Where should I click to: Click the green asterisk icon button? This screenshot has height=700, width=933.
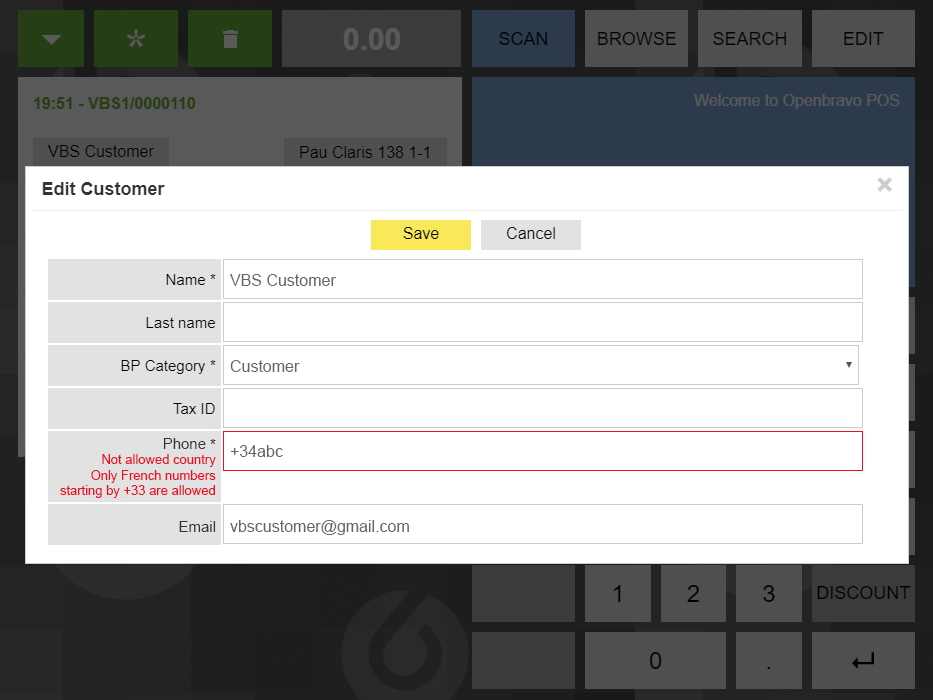click(x=136, y=39)
